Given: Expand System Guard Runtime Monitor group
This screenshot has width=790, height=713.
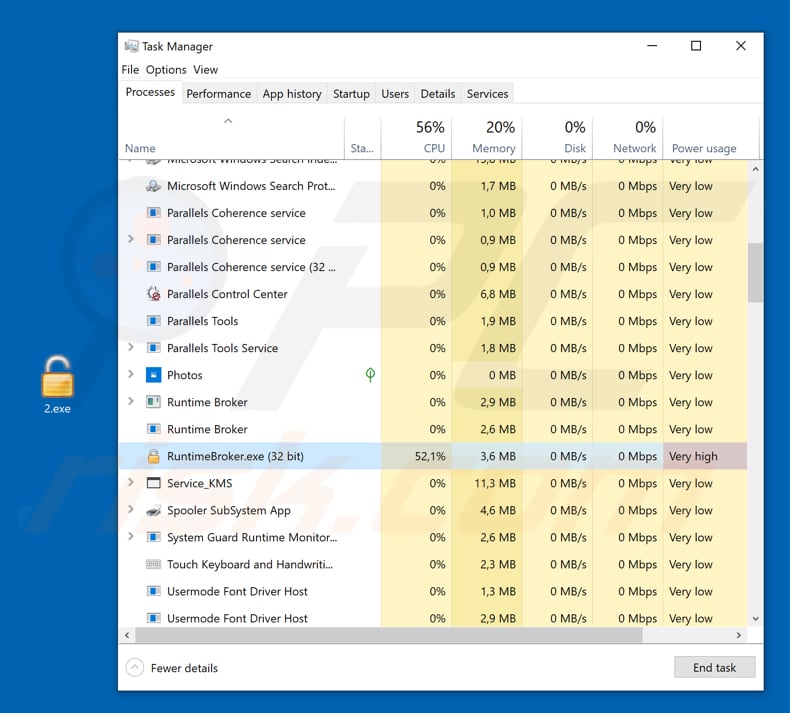Looking at the screenshot, I should coord(131,536).
